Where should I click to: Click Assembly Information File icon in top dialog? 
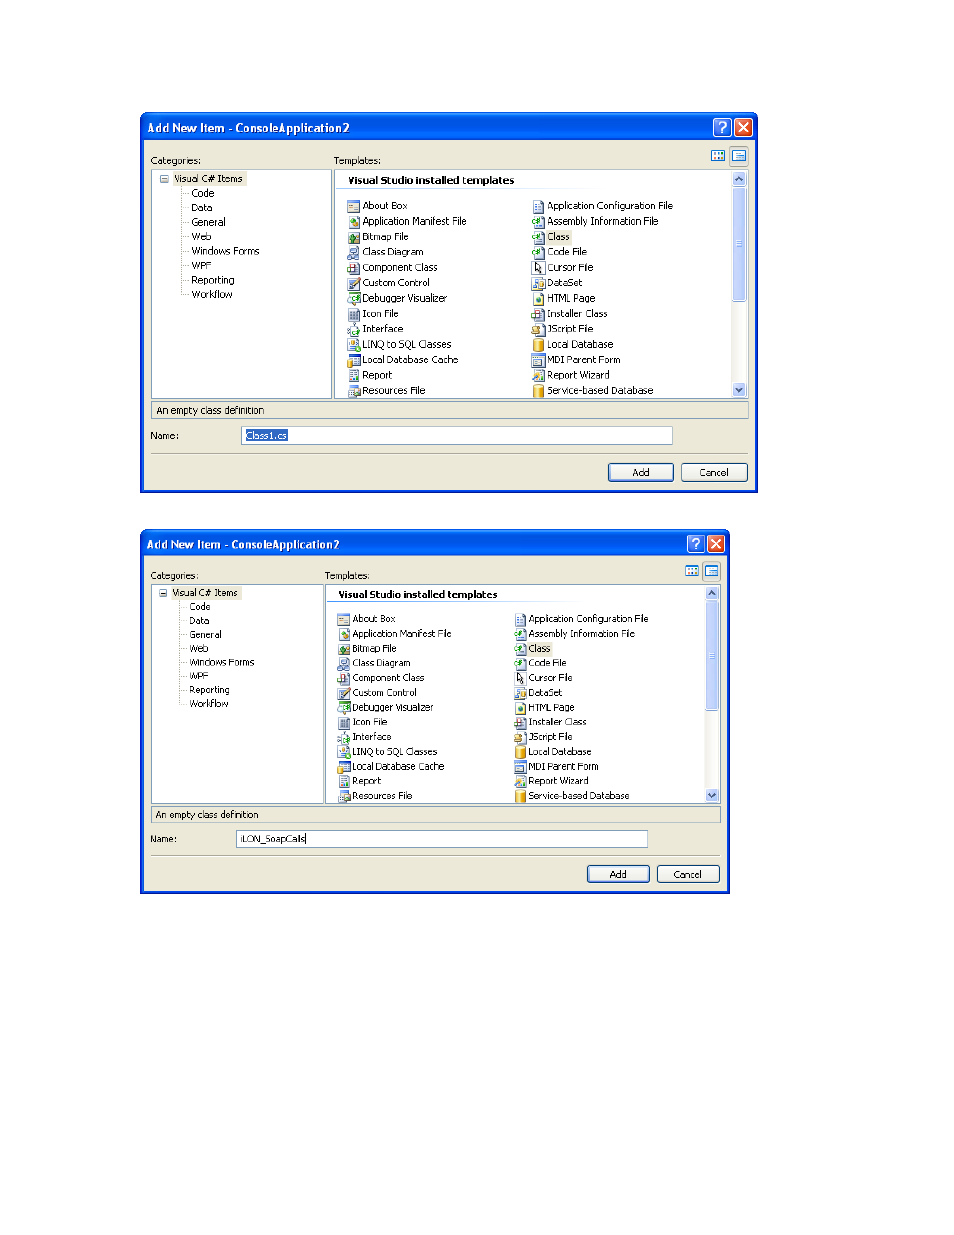tap(538, 222)
